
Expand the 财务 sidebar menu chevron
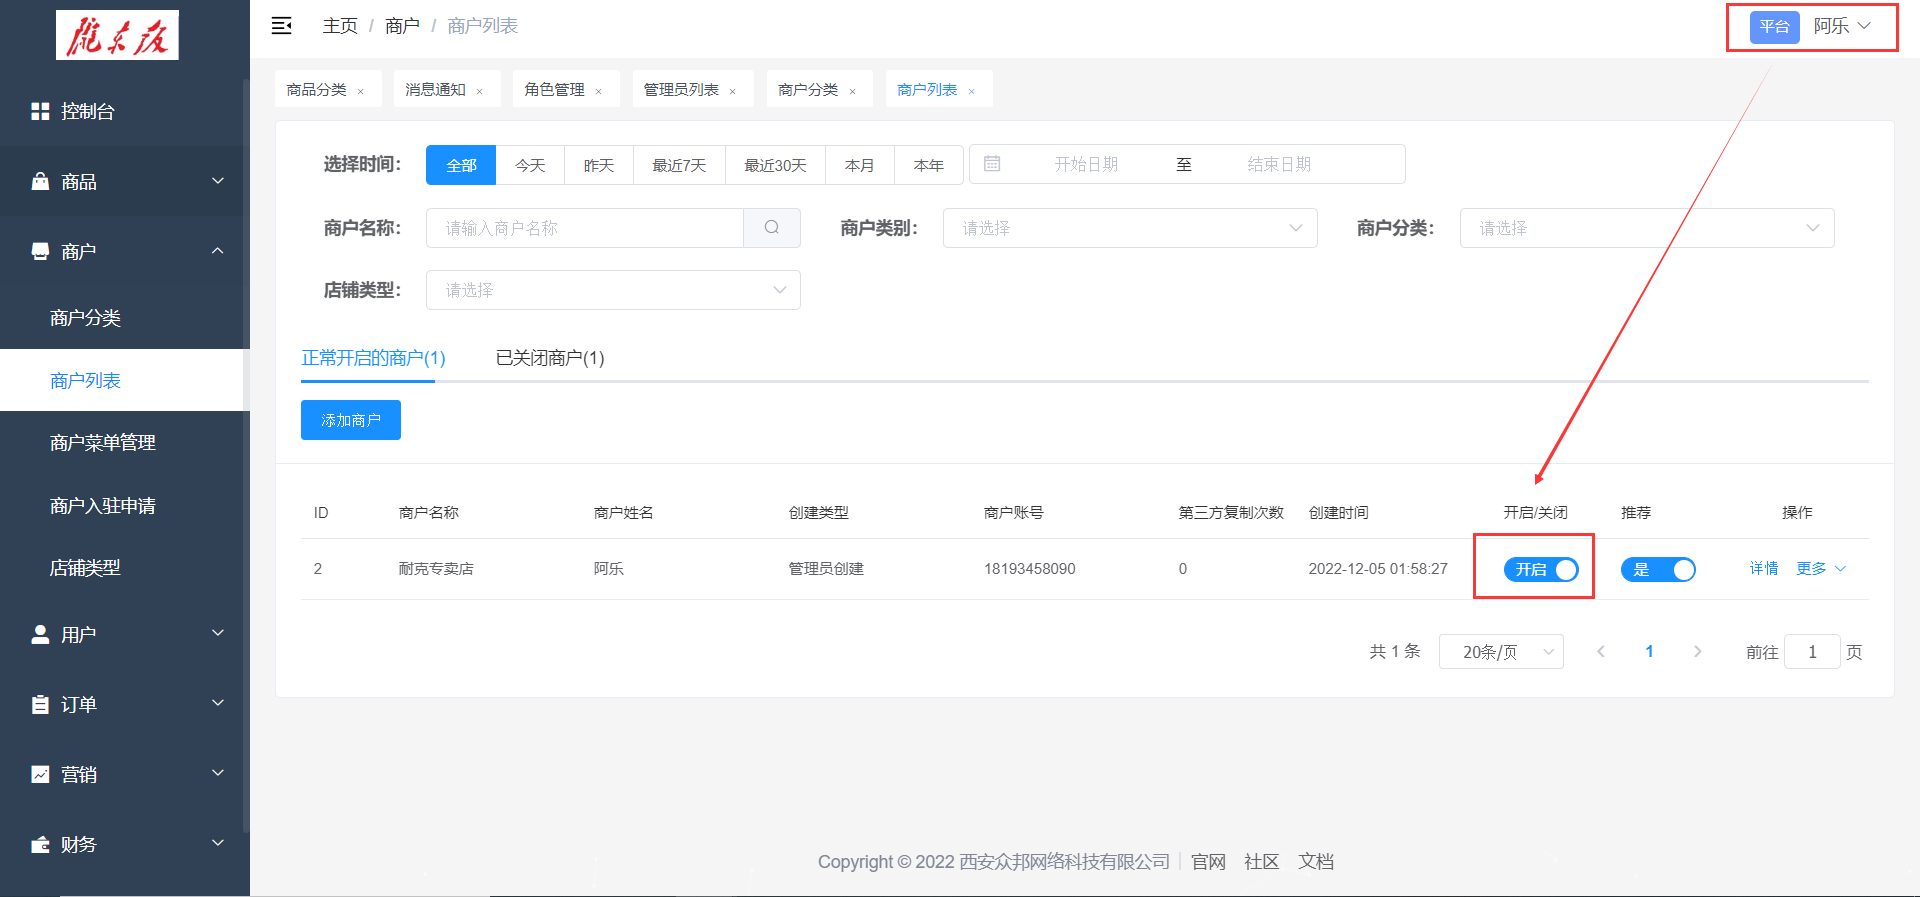[218, 844]
